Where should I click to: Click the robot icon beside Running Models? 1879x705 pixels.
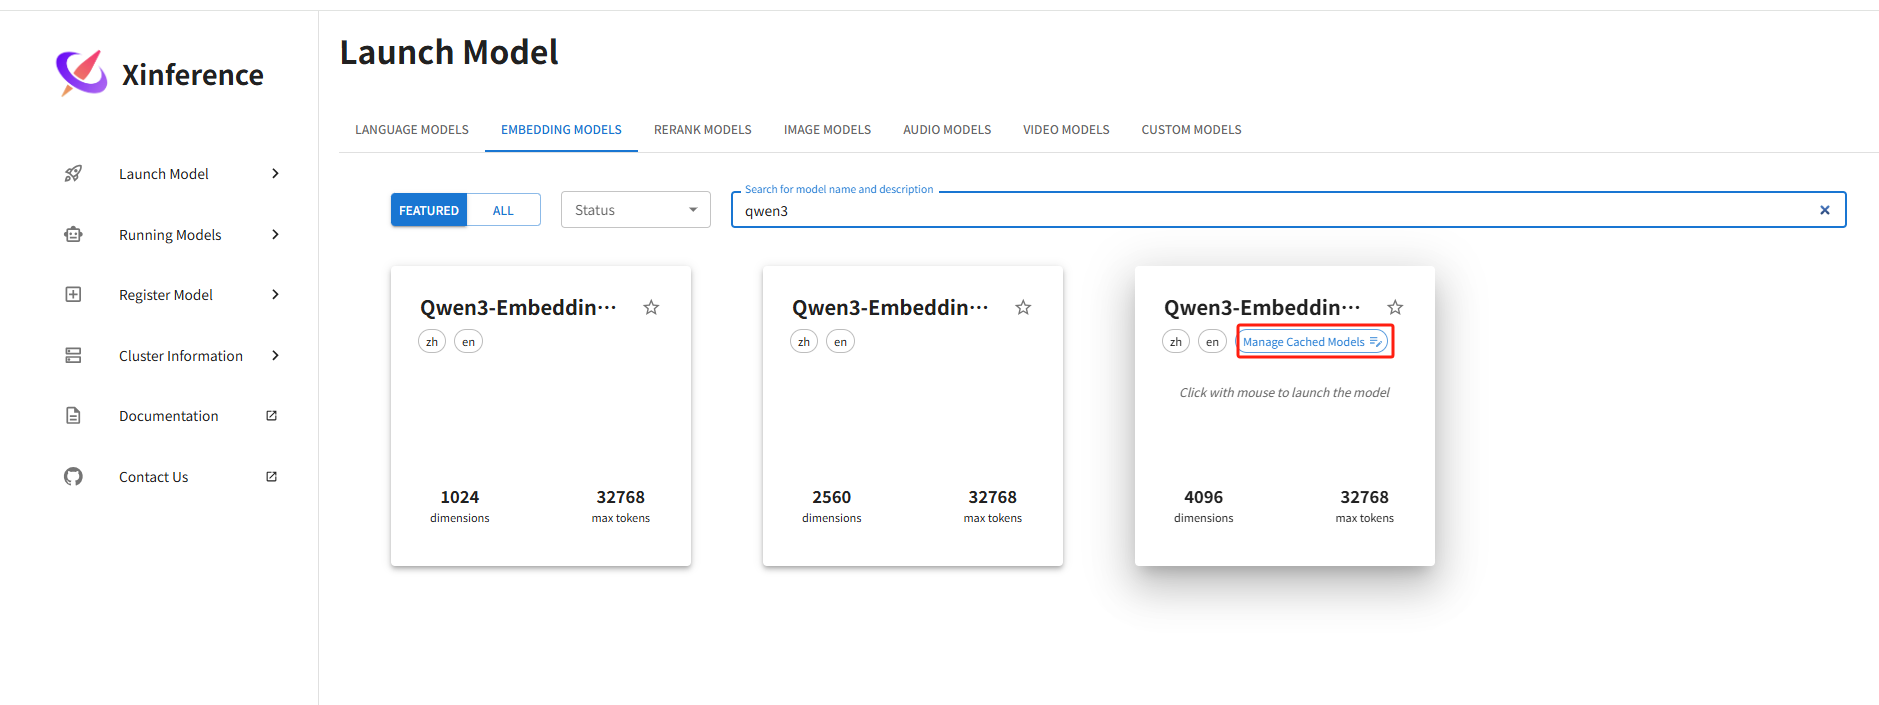pyautogui.click(x=73, y=235)
